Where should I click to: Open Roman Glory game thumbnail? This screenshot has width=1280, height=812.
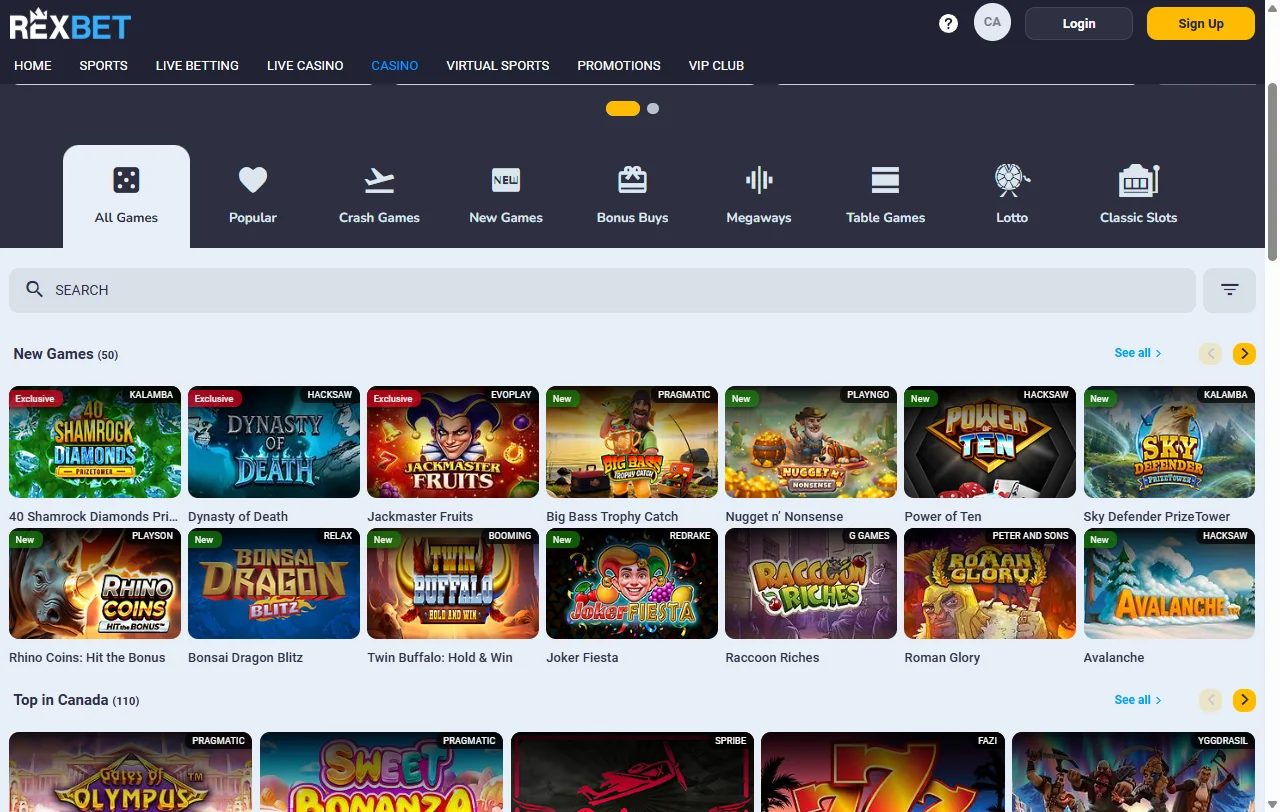click(x=990, y=583)
